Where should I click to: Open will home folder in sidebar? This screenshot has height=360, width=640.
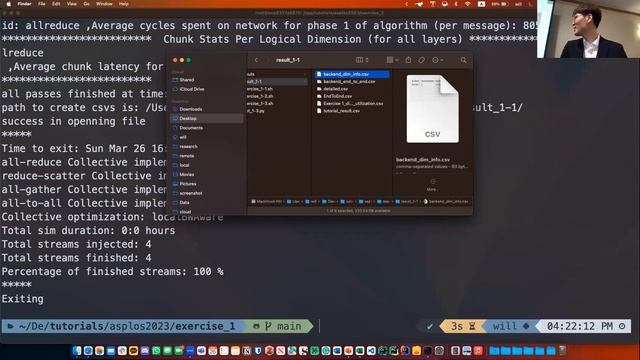(x=182, y=137)
